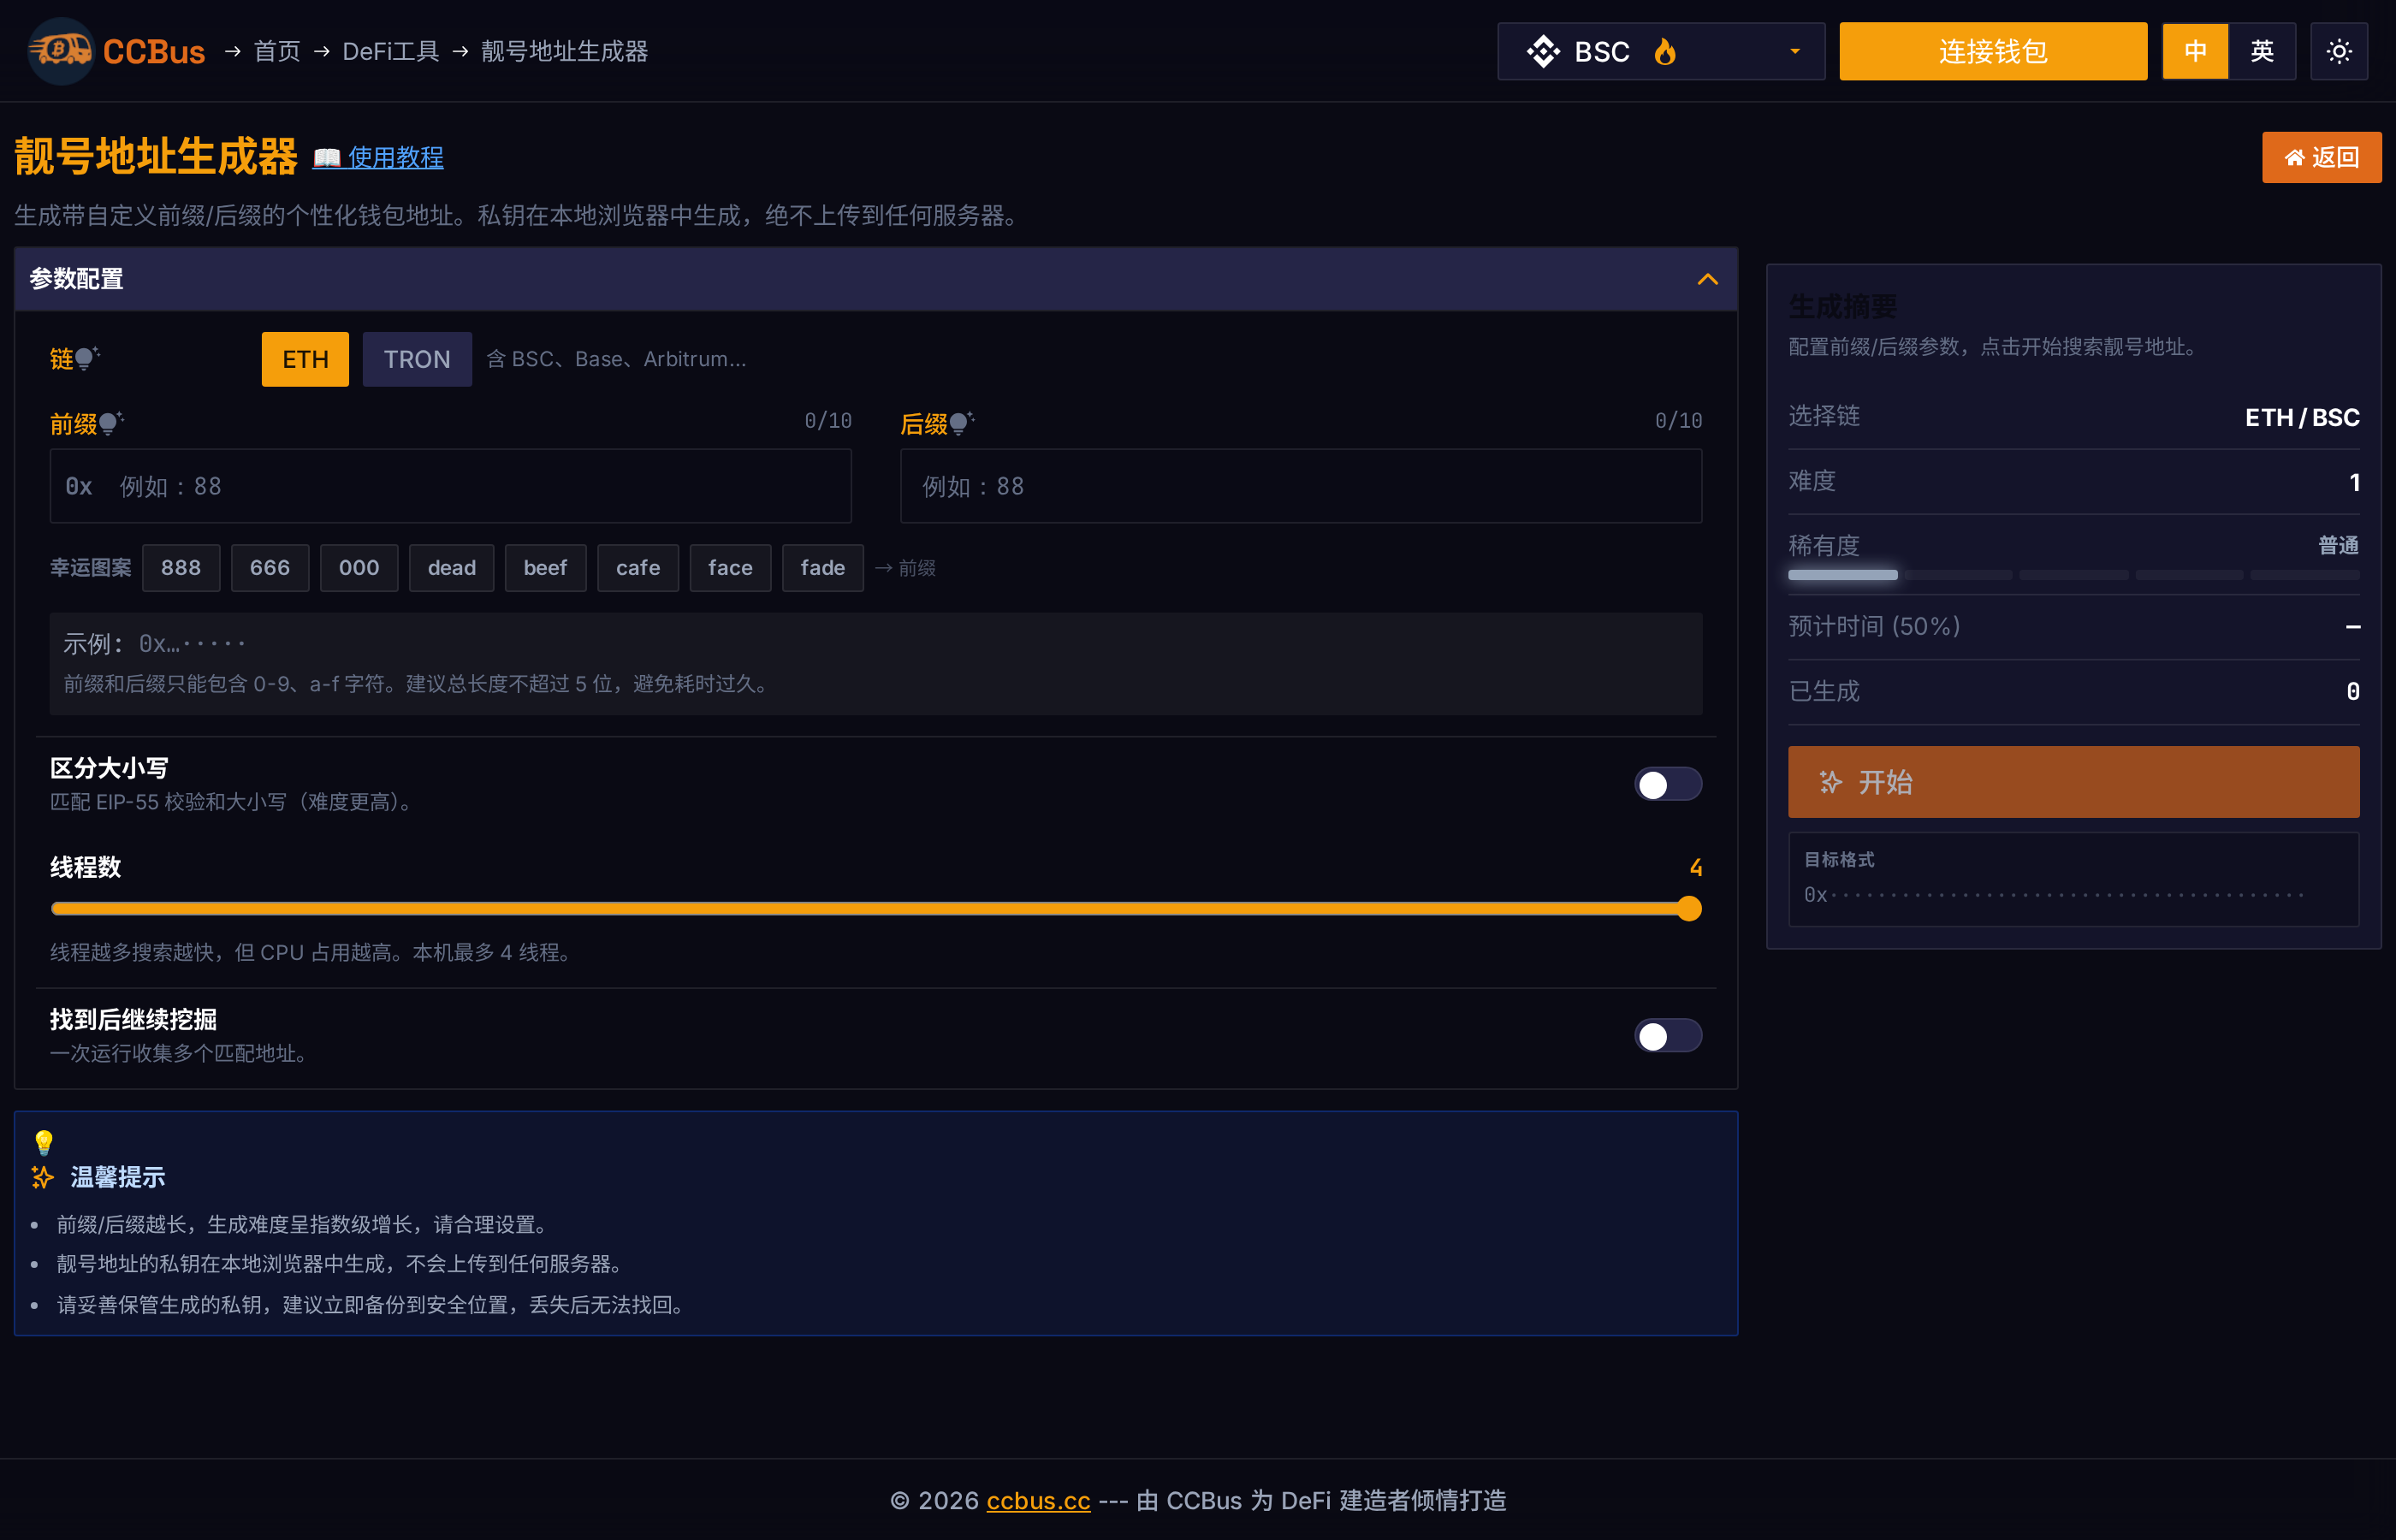2396x1540 pixels.
Task: Pick the 666 lucky pattern
Action: click(270, 568)
